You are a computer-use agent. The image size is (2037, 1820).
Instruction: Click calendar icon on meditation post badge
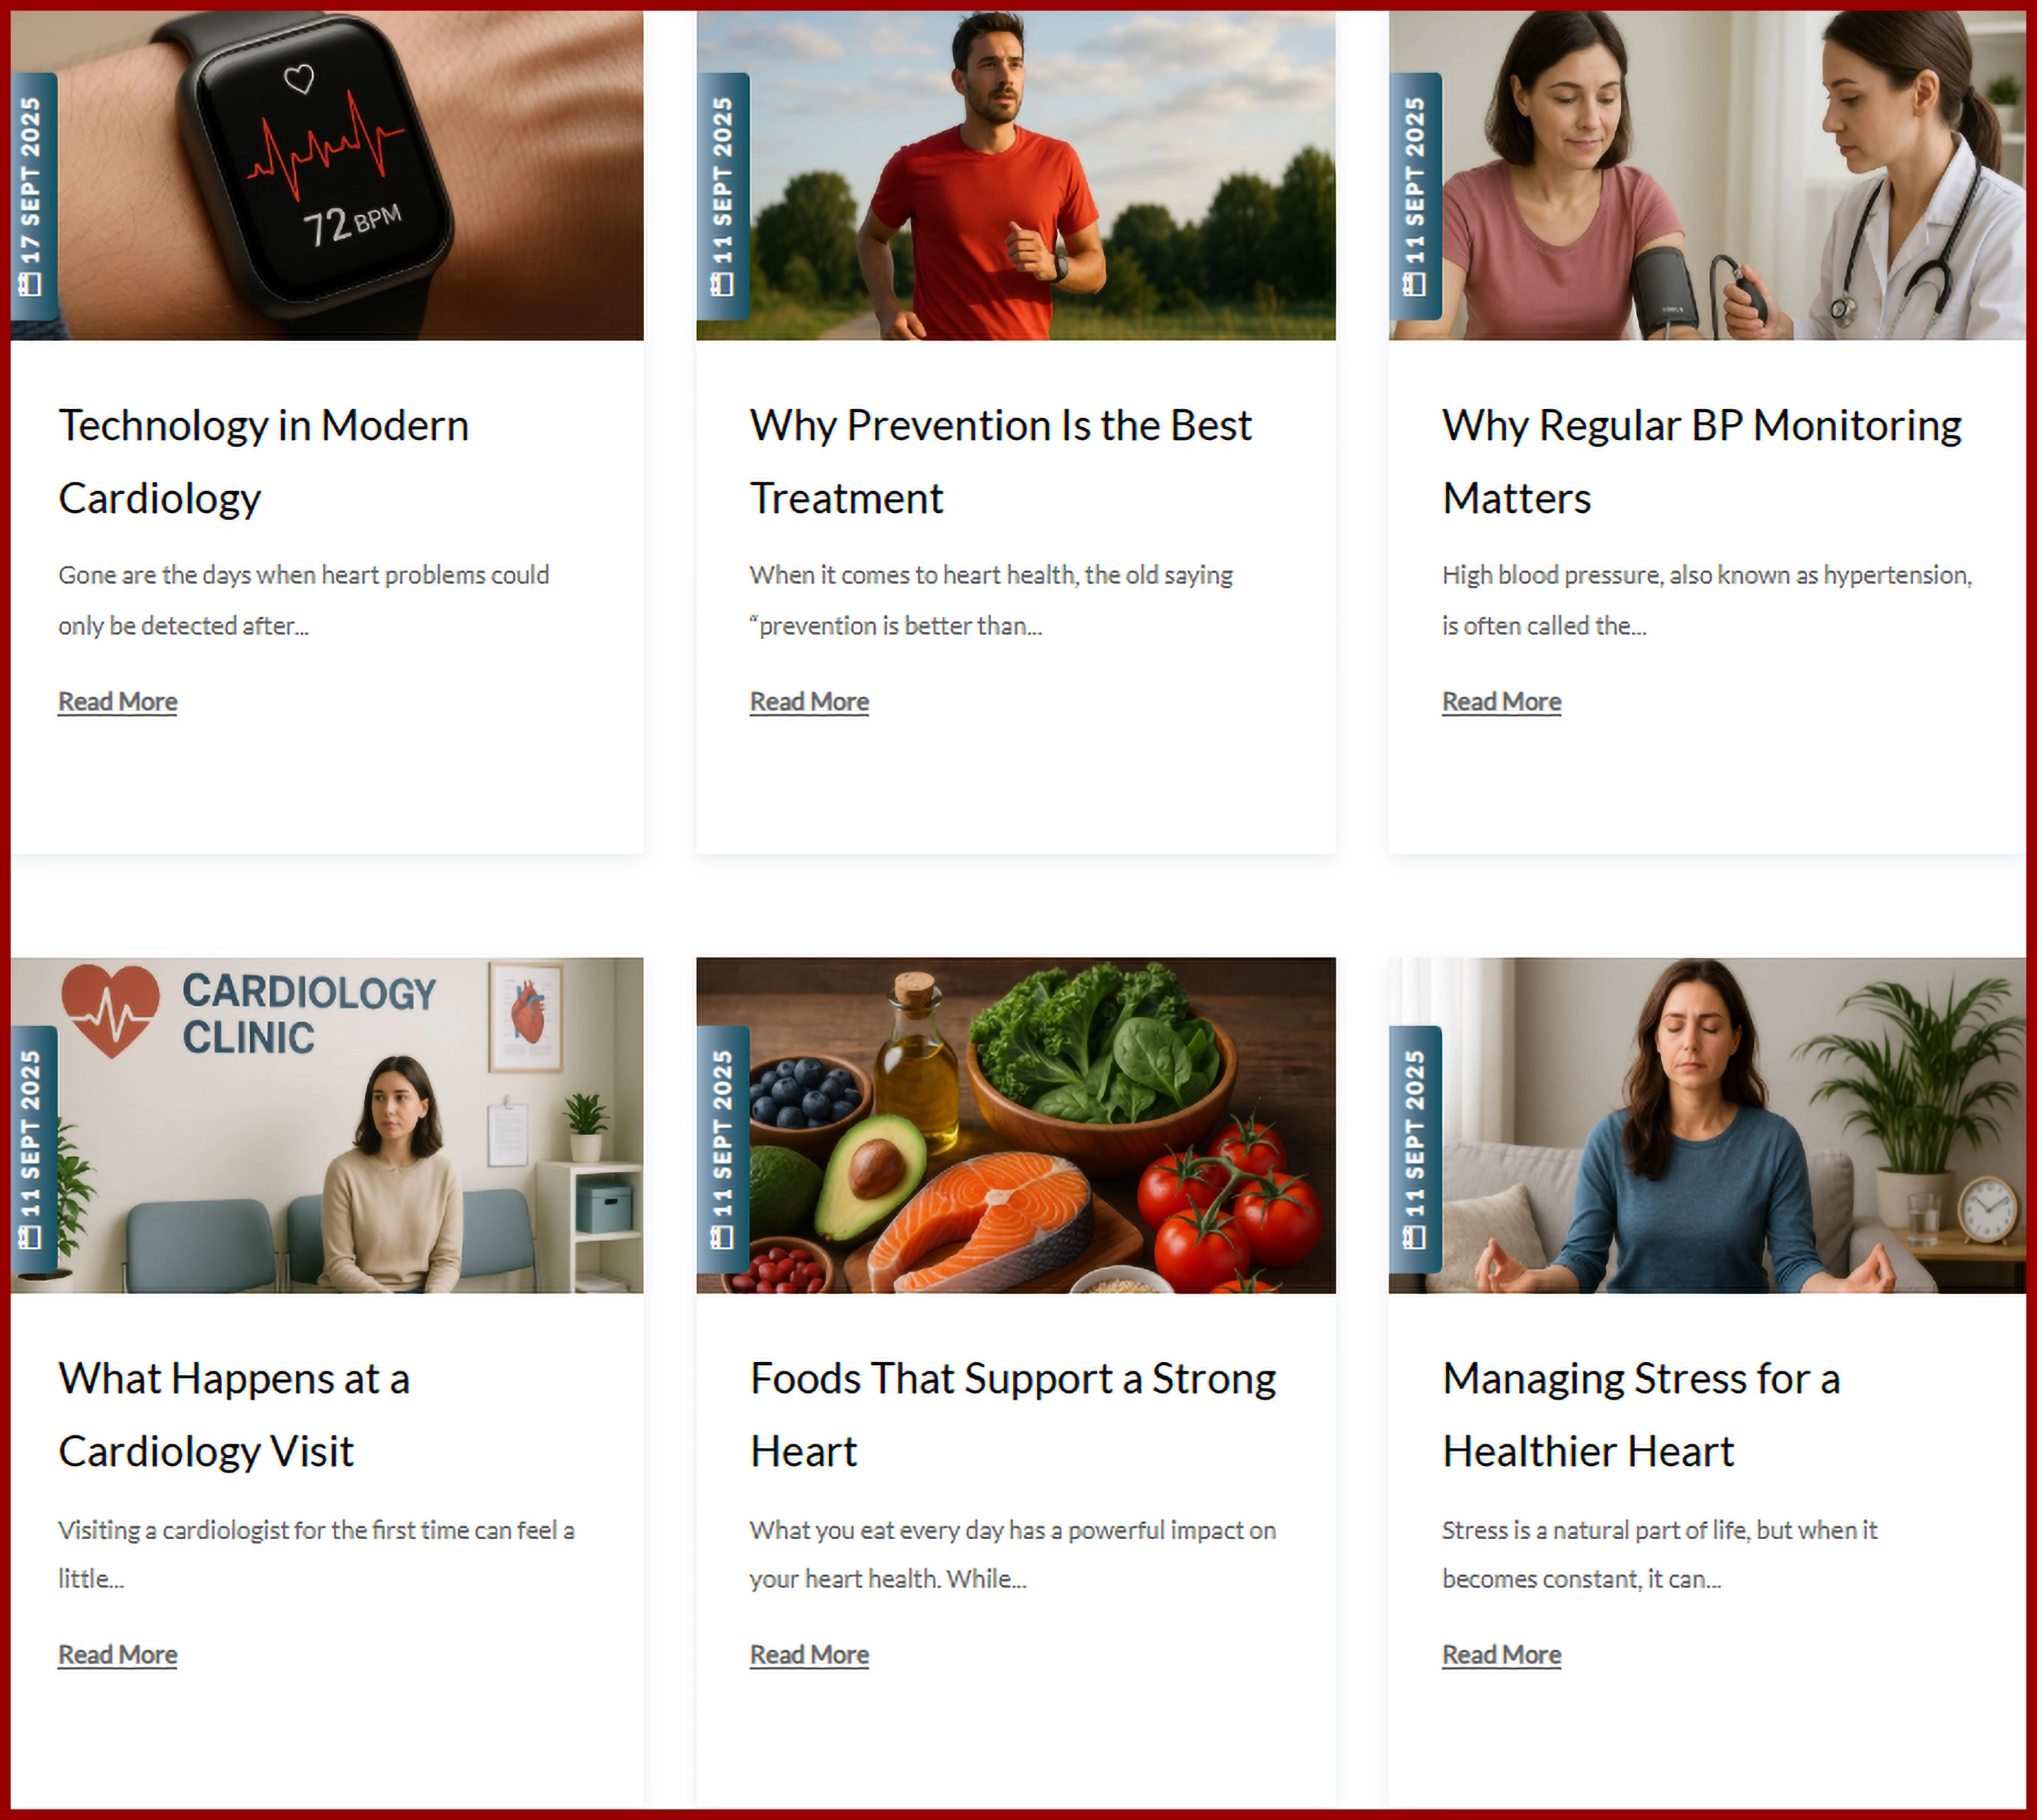pyautogui.click(x=1414, y=1238)
